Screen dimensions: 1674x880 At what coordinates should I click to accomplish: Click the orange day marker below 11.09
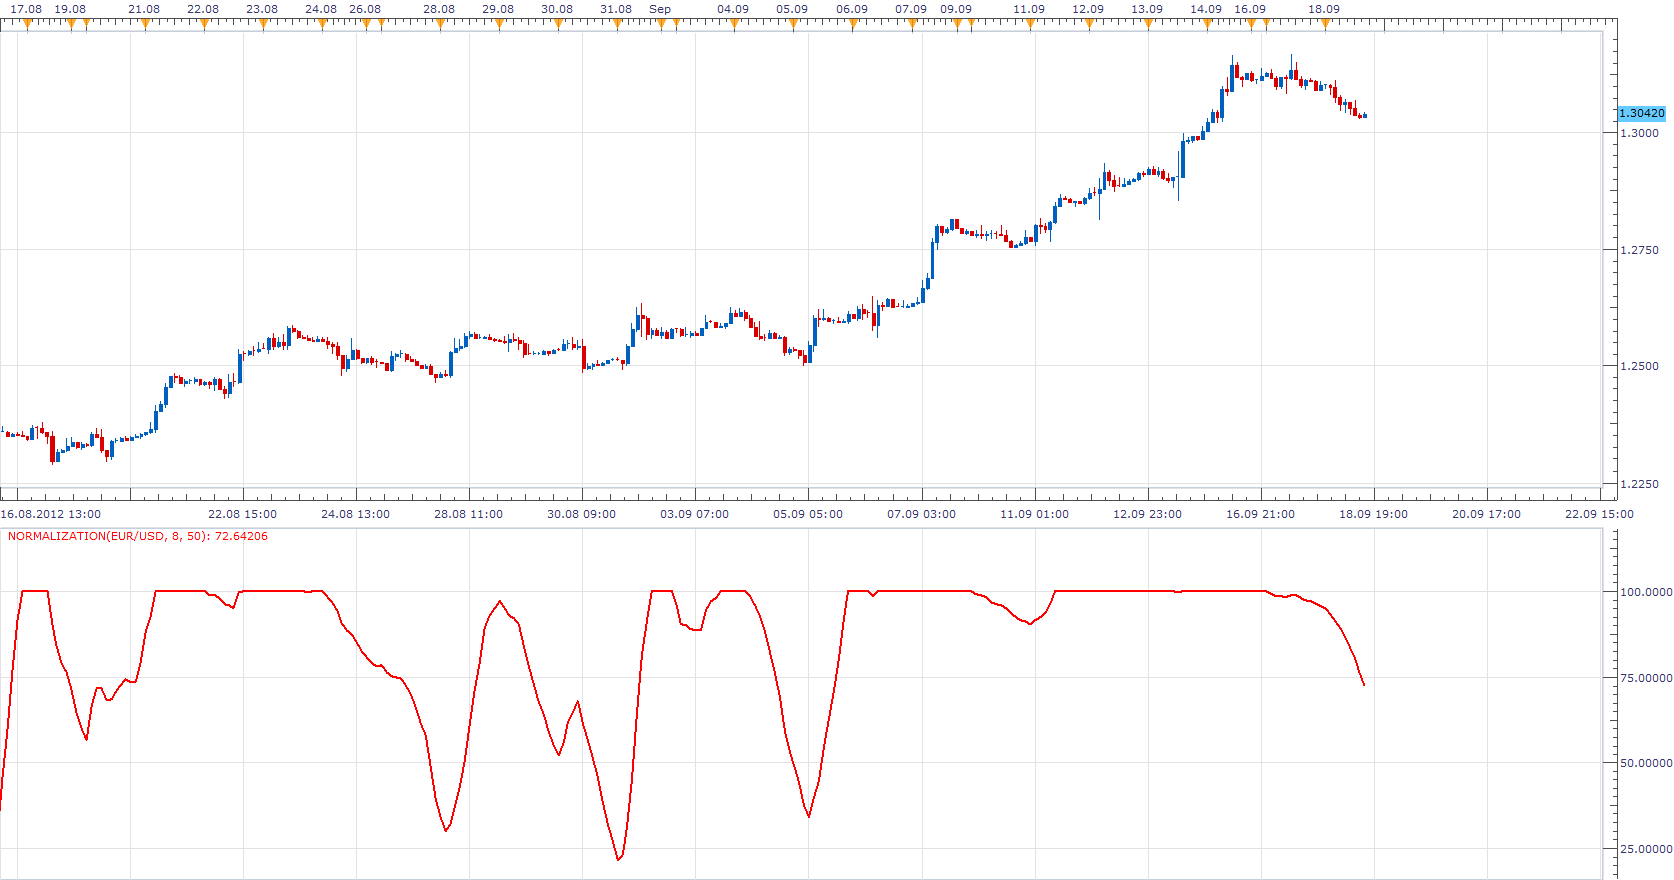coord(1030,24)
